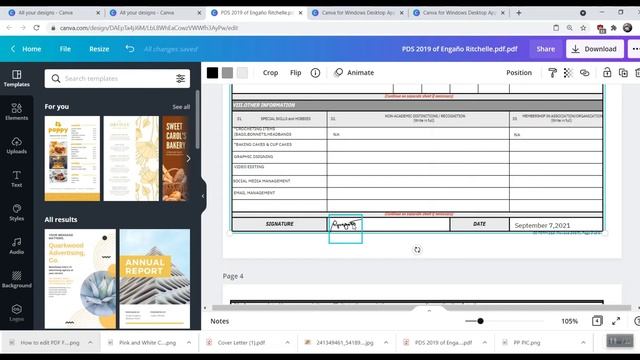Open the Elements sidebar panel
The height and width of the screenshot is (360, 640).
click(16, 112)
